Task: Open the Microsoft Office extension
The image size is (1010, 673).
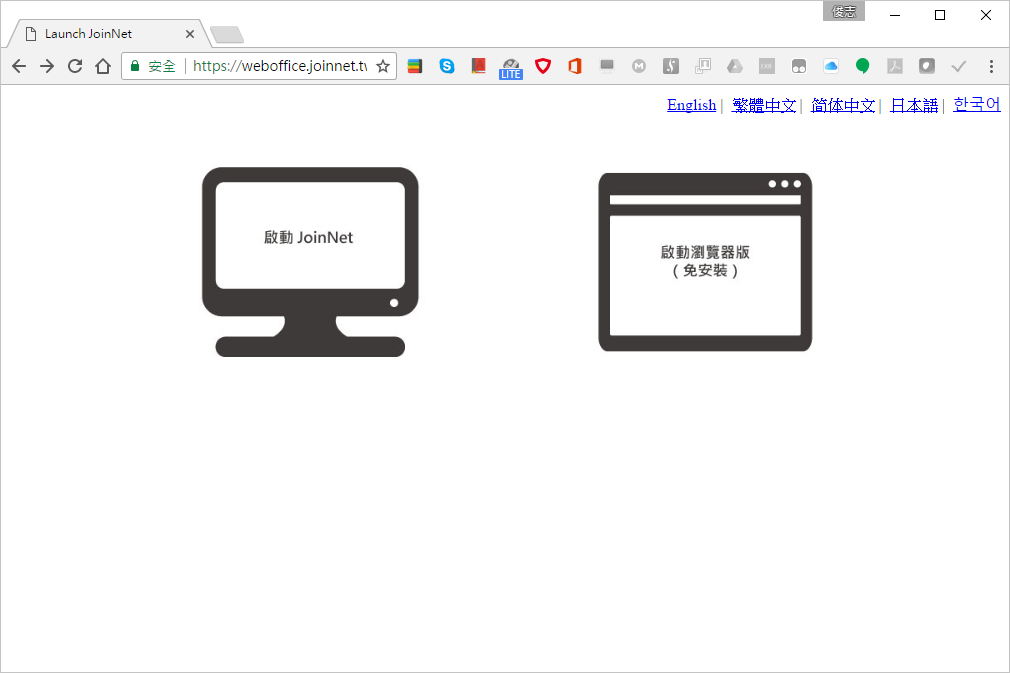Action: coord(575,66)
